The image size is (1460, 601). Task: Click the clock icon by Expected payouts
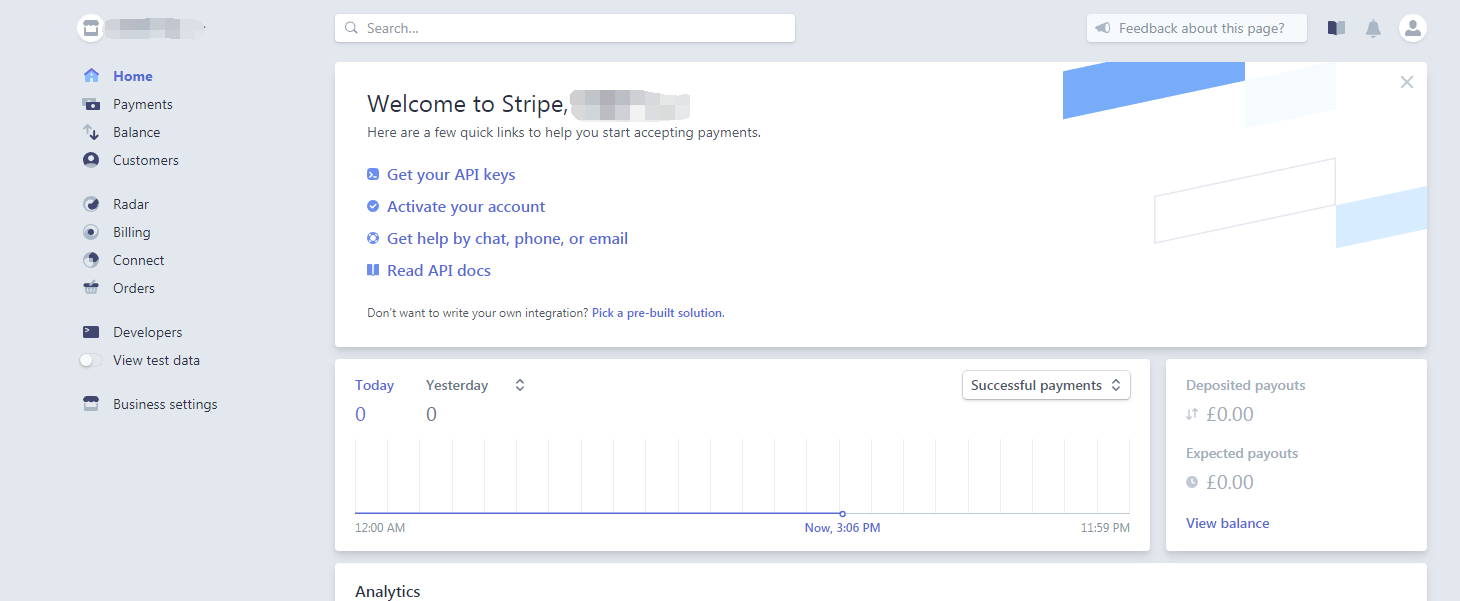coord(1192,482)
